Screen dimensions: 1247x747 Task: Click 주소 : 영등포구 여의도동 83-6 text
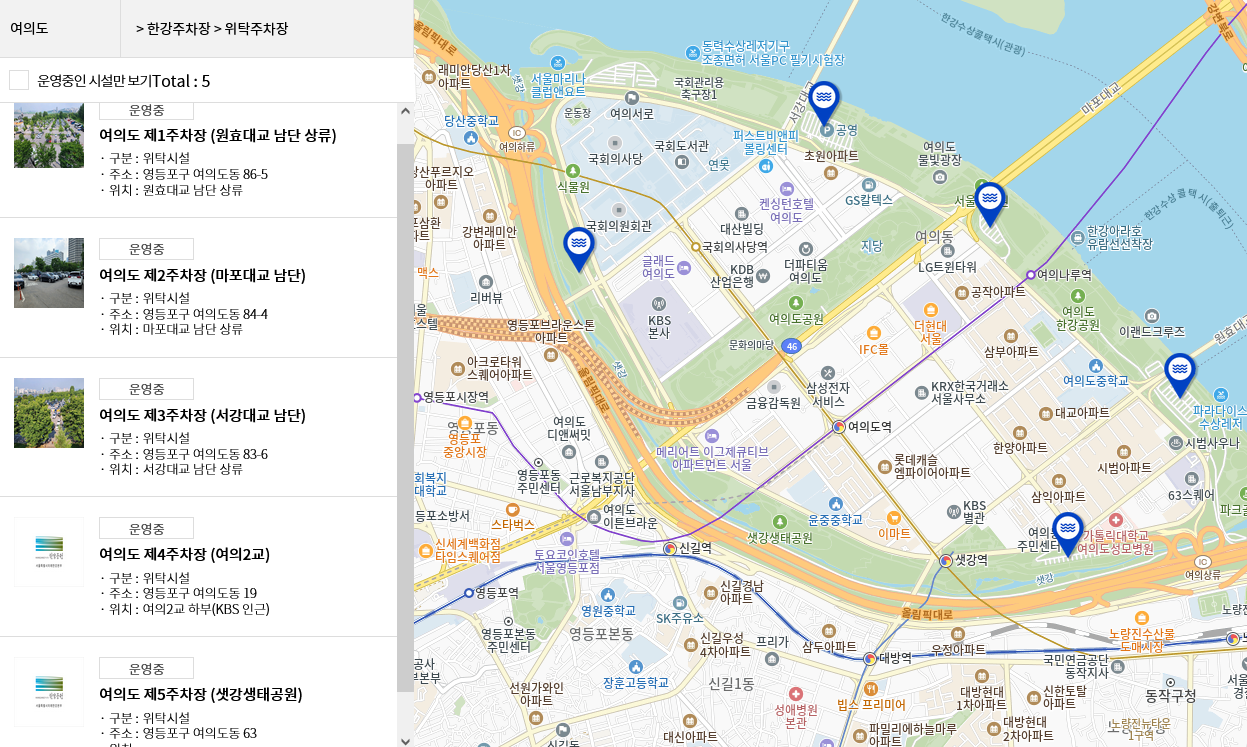click(188, 454)
